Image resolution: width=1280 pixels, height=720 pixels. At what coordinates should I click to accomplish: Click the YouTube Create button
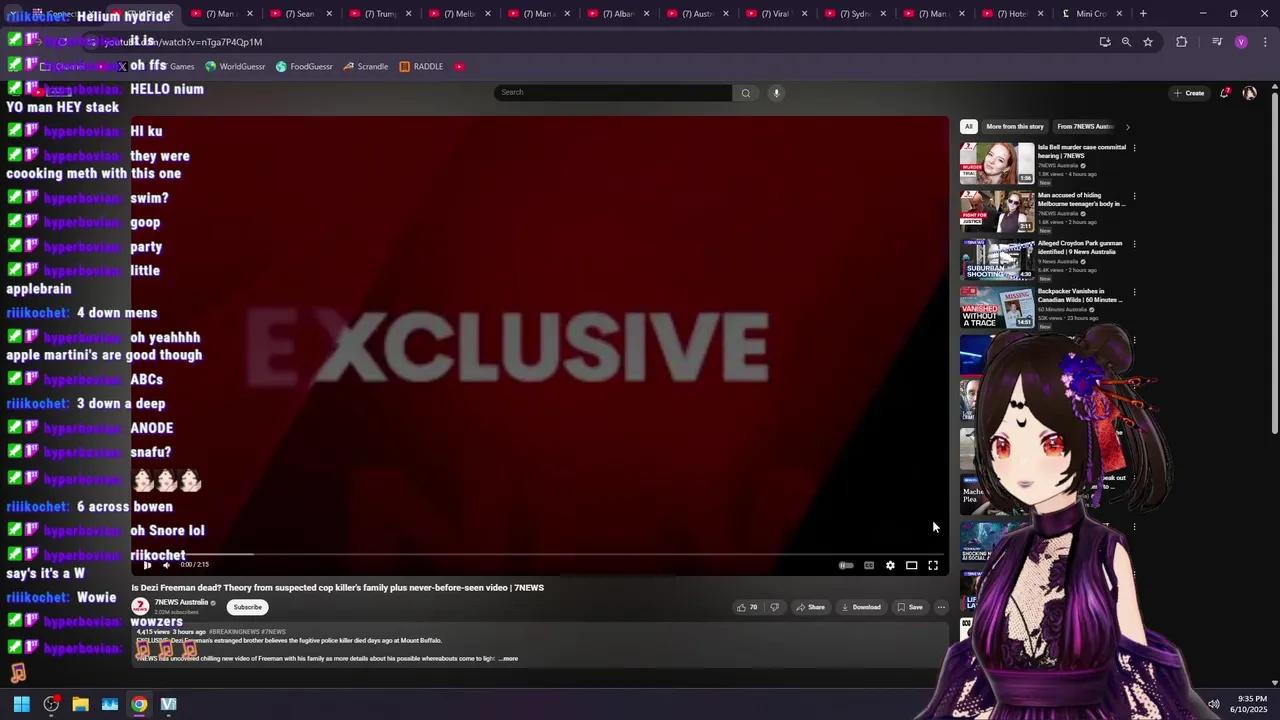tap(1189, 93)
